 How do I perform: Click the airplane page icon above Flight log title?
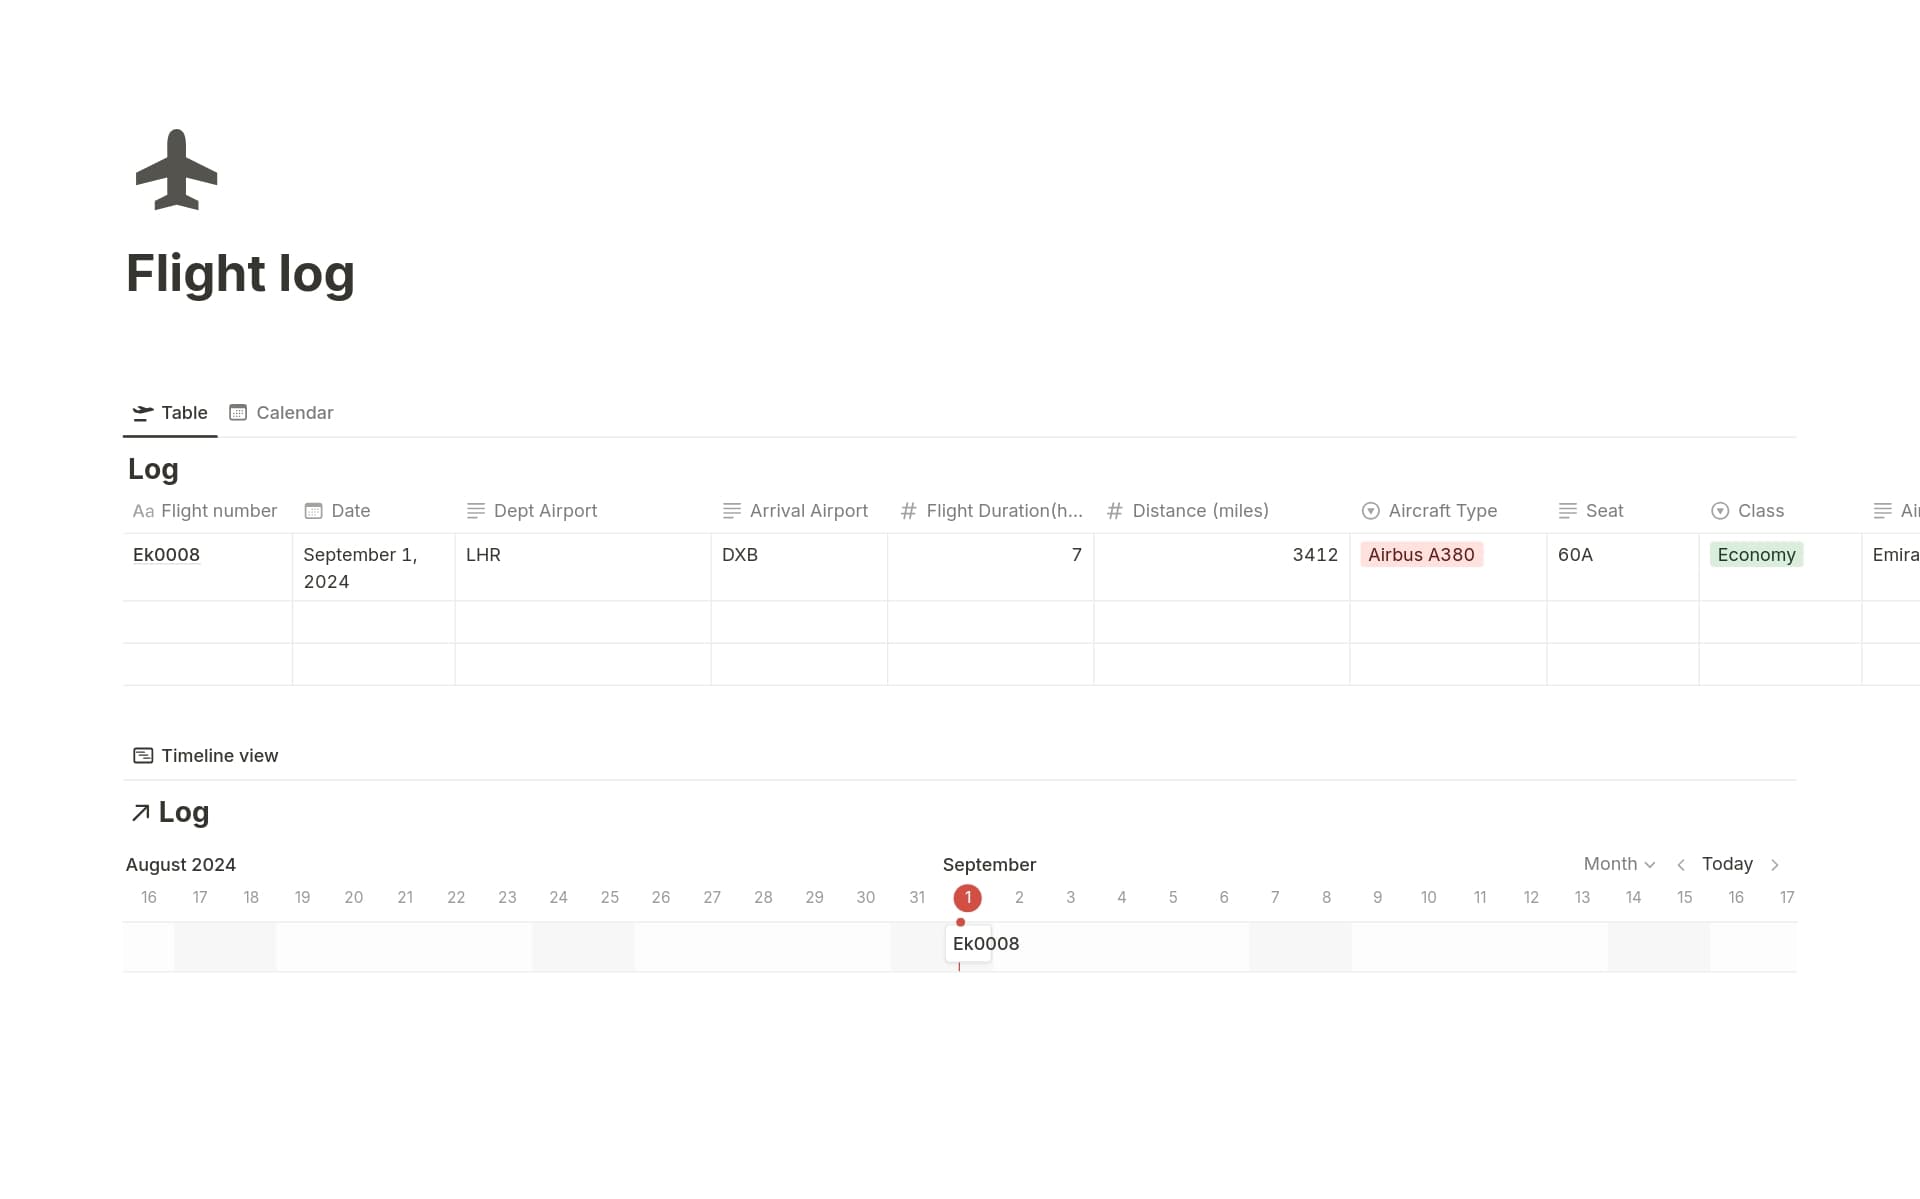(x=176, y=169)
